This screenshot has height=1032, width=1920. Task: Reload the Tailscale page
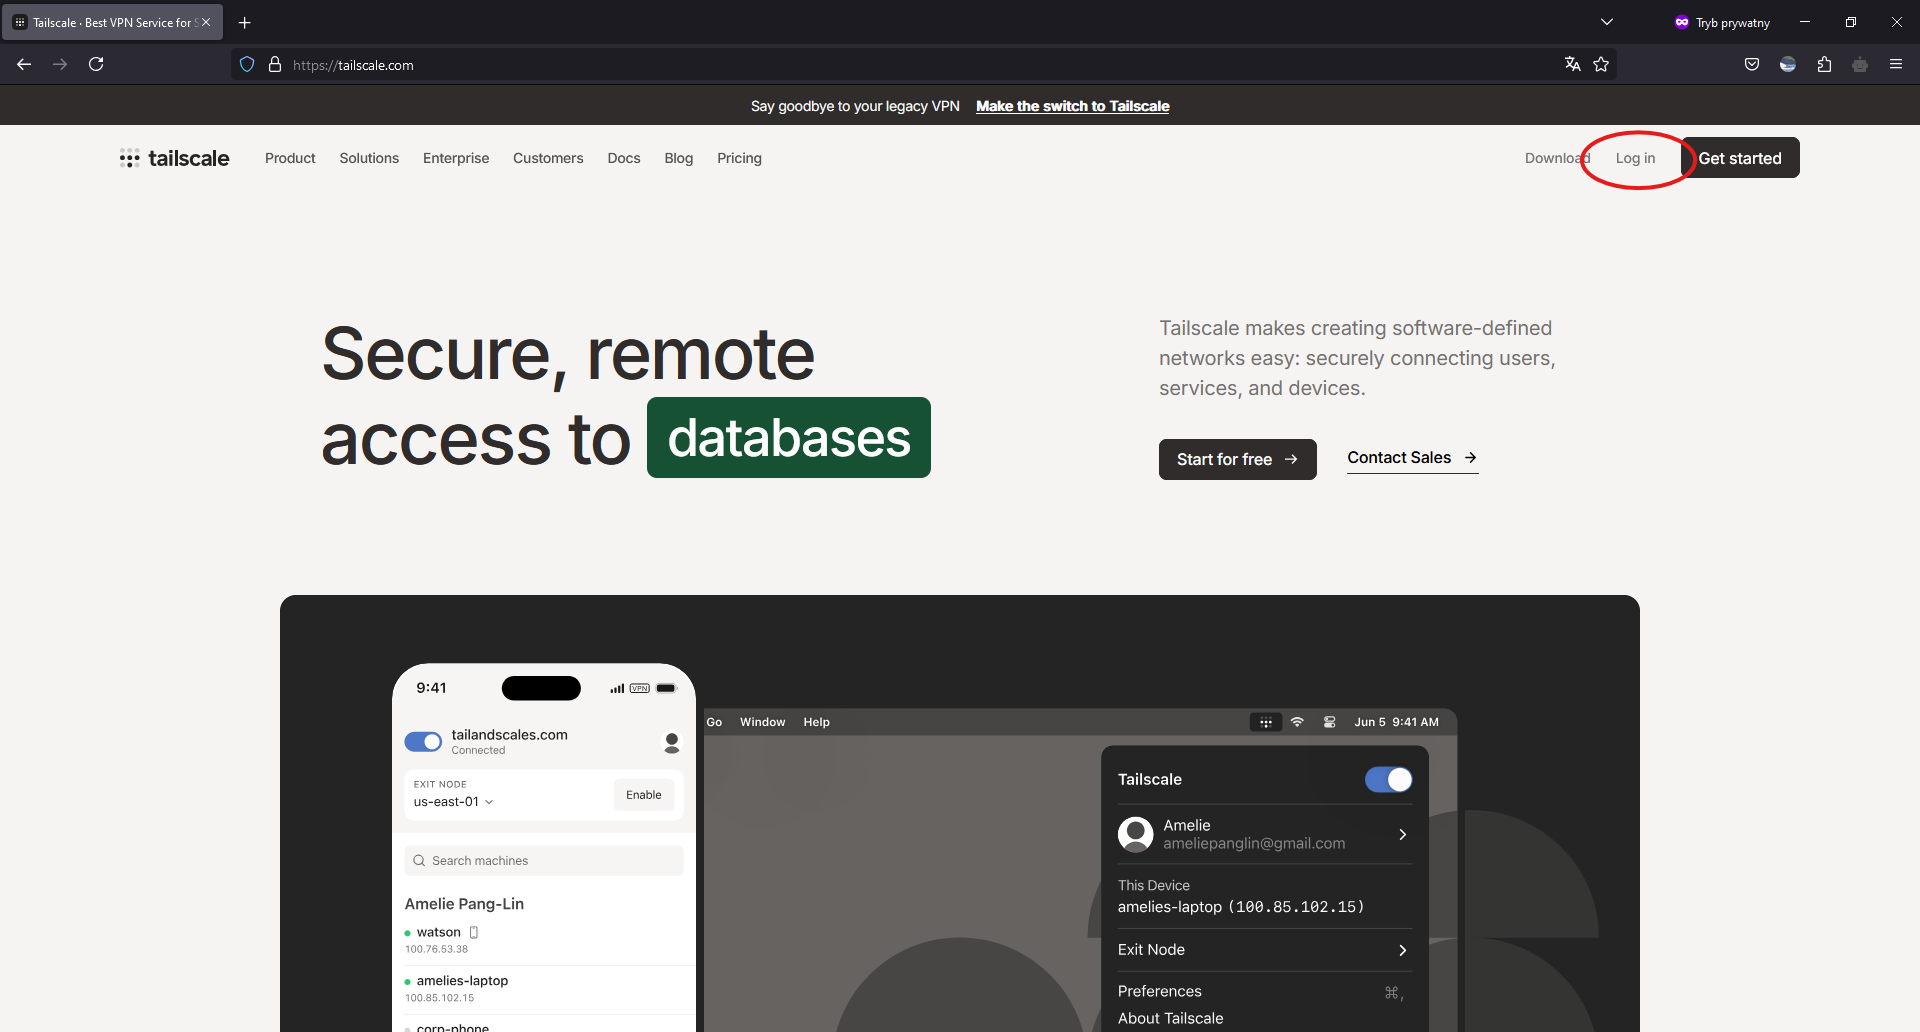(x=96, y=64)
